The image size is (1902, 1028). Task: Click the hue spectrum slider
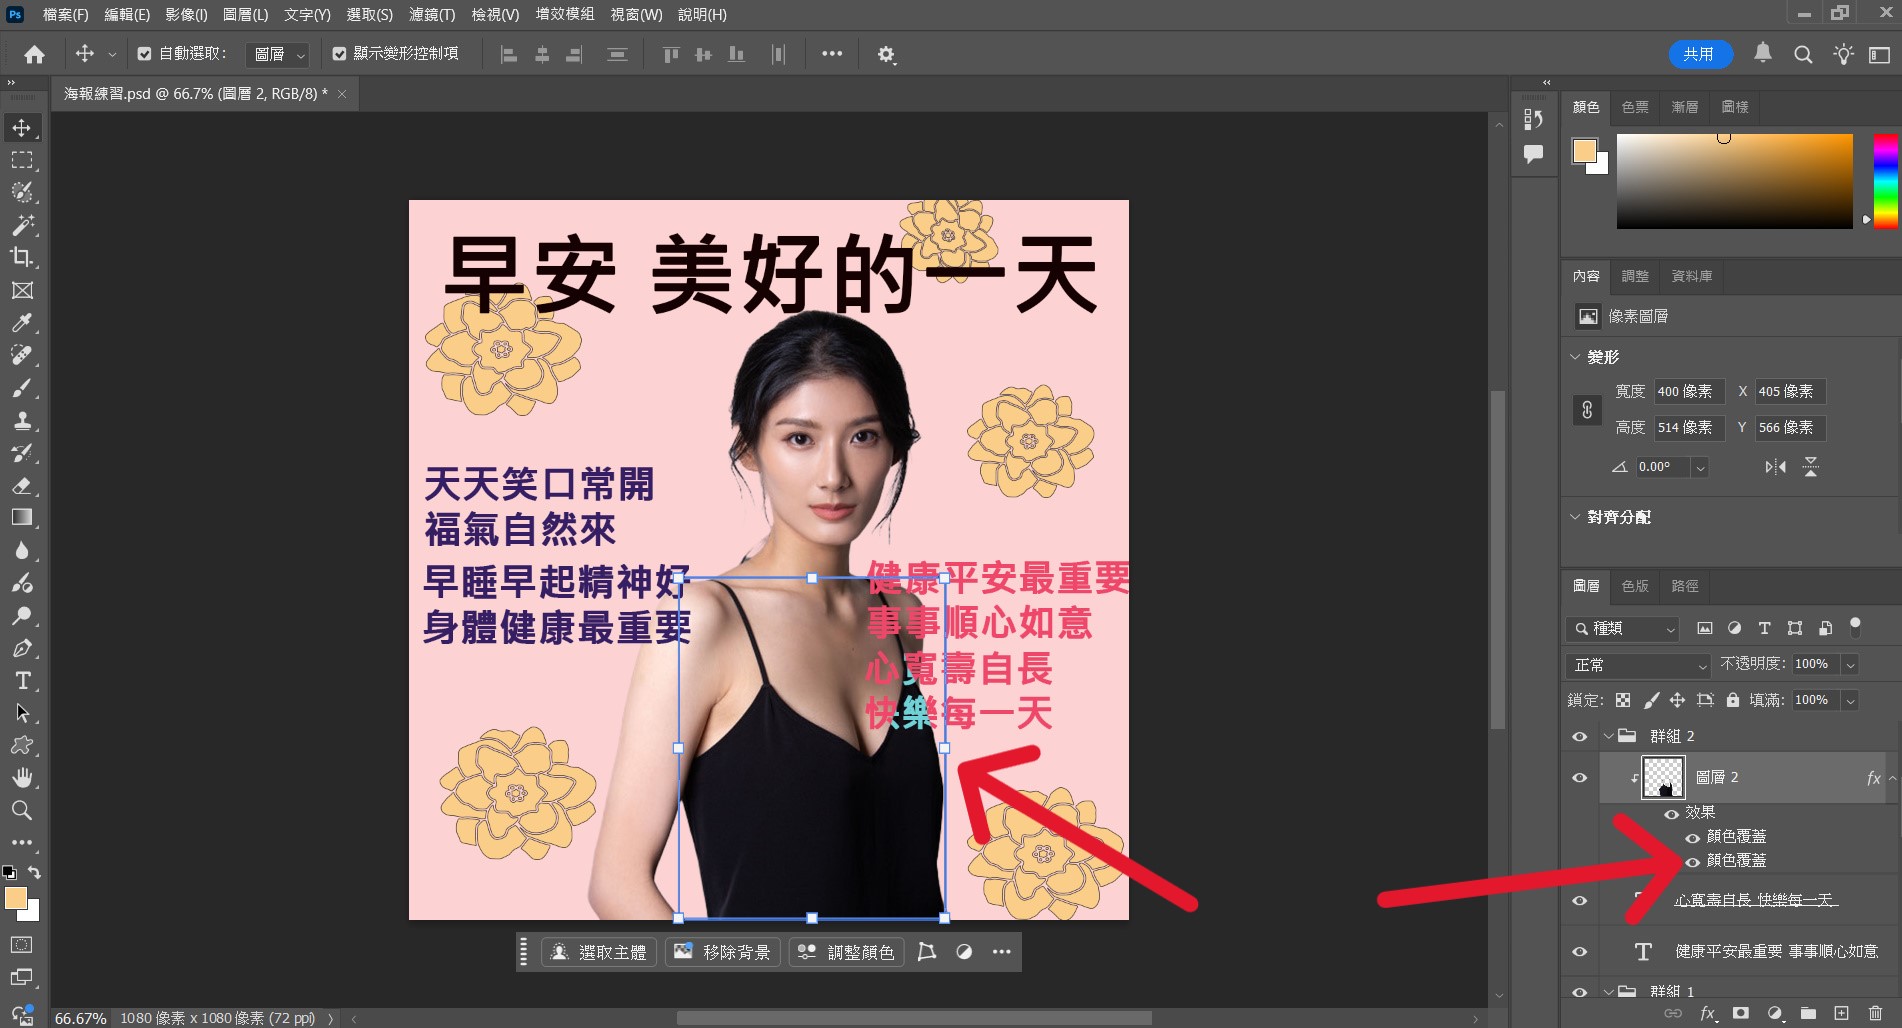1885,181
